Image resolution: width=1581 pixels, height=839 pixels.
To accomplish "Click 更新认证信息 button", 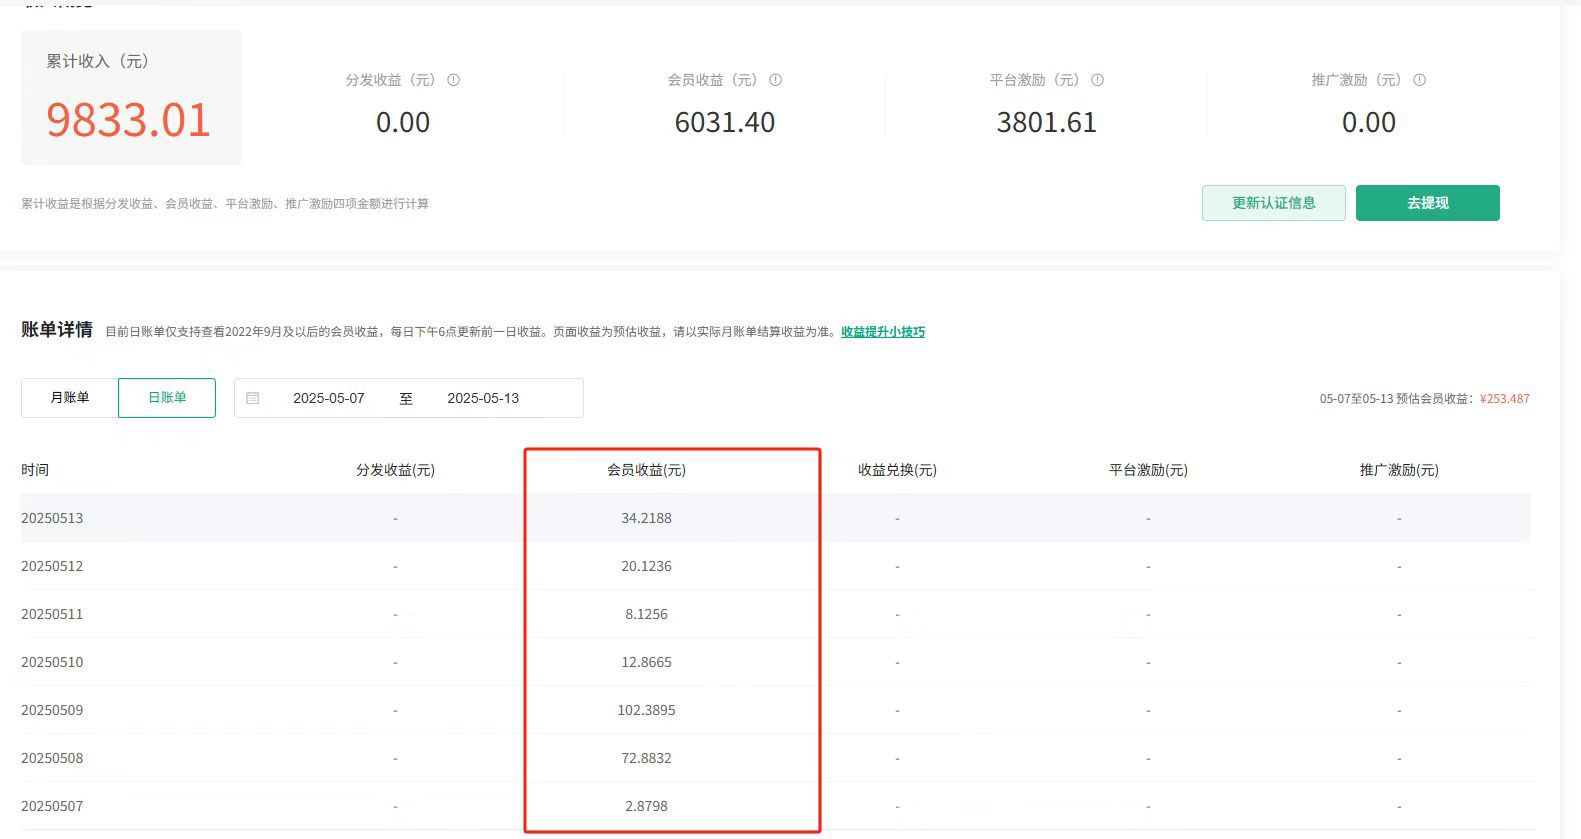I will 1273,203.
